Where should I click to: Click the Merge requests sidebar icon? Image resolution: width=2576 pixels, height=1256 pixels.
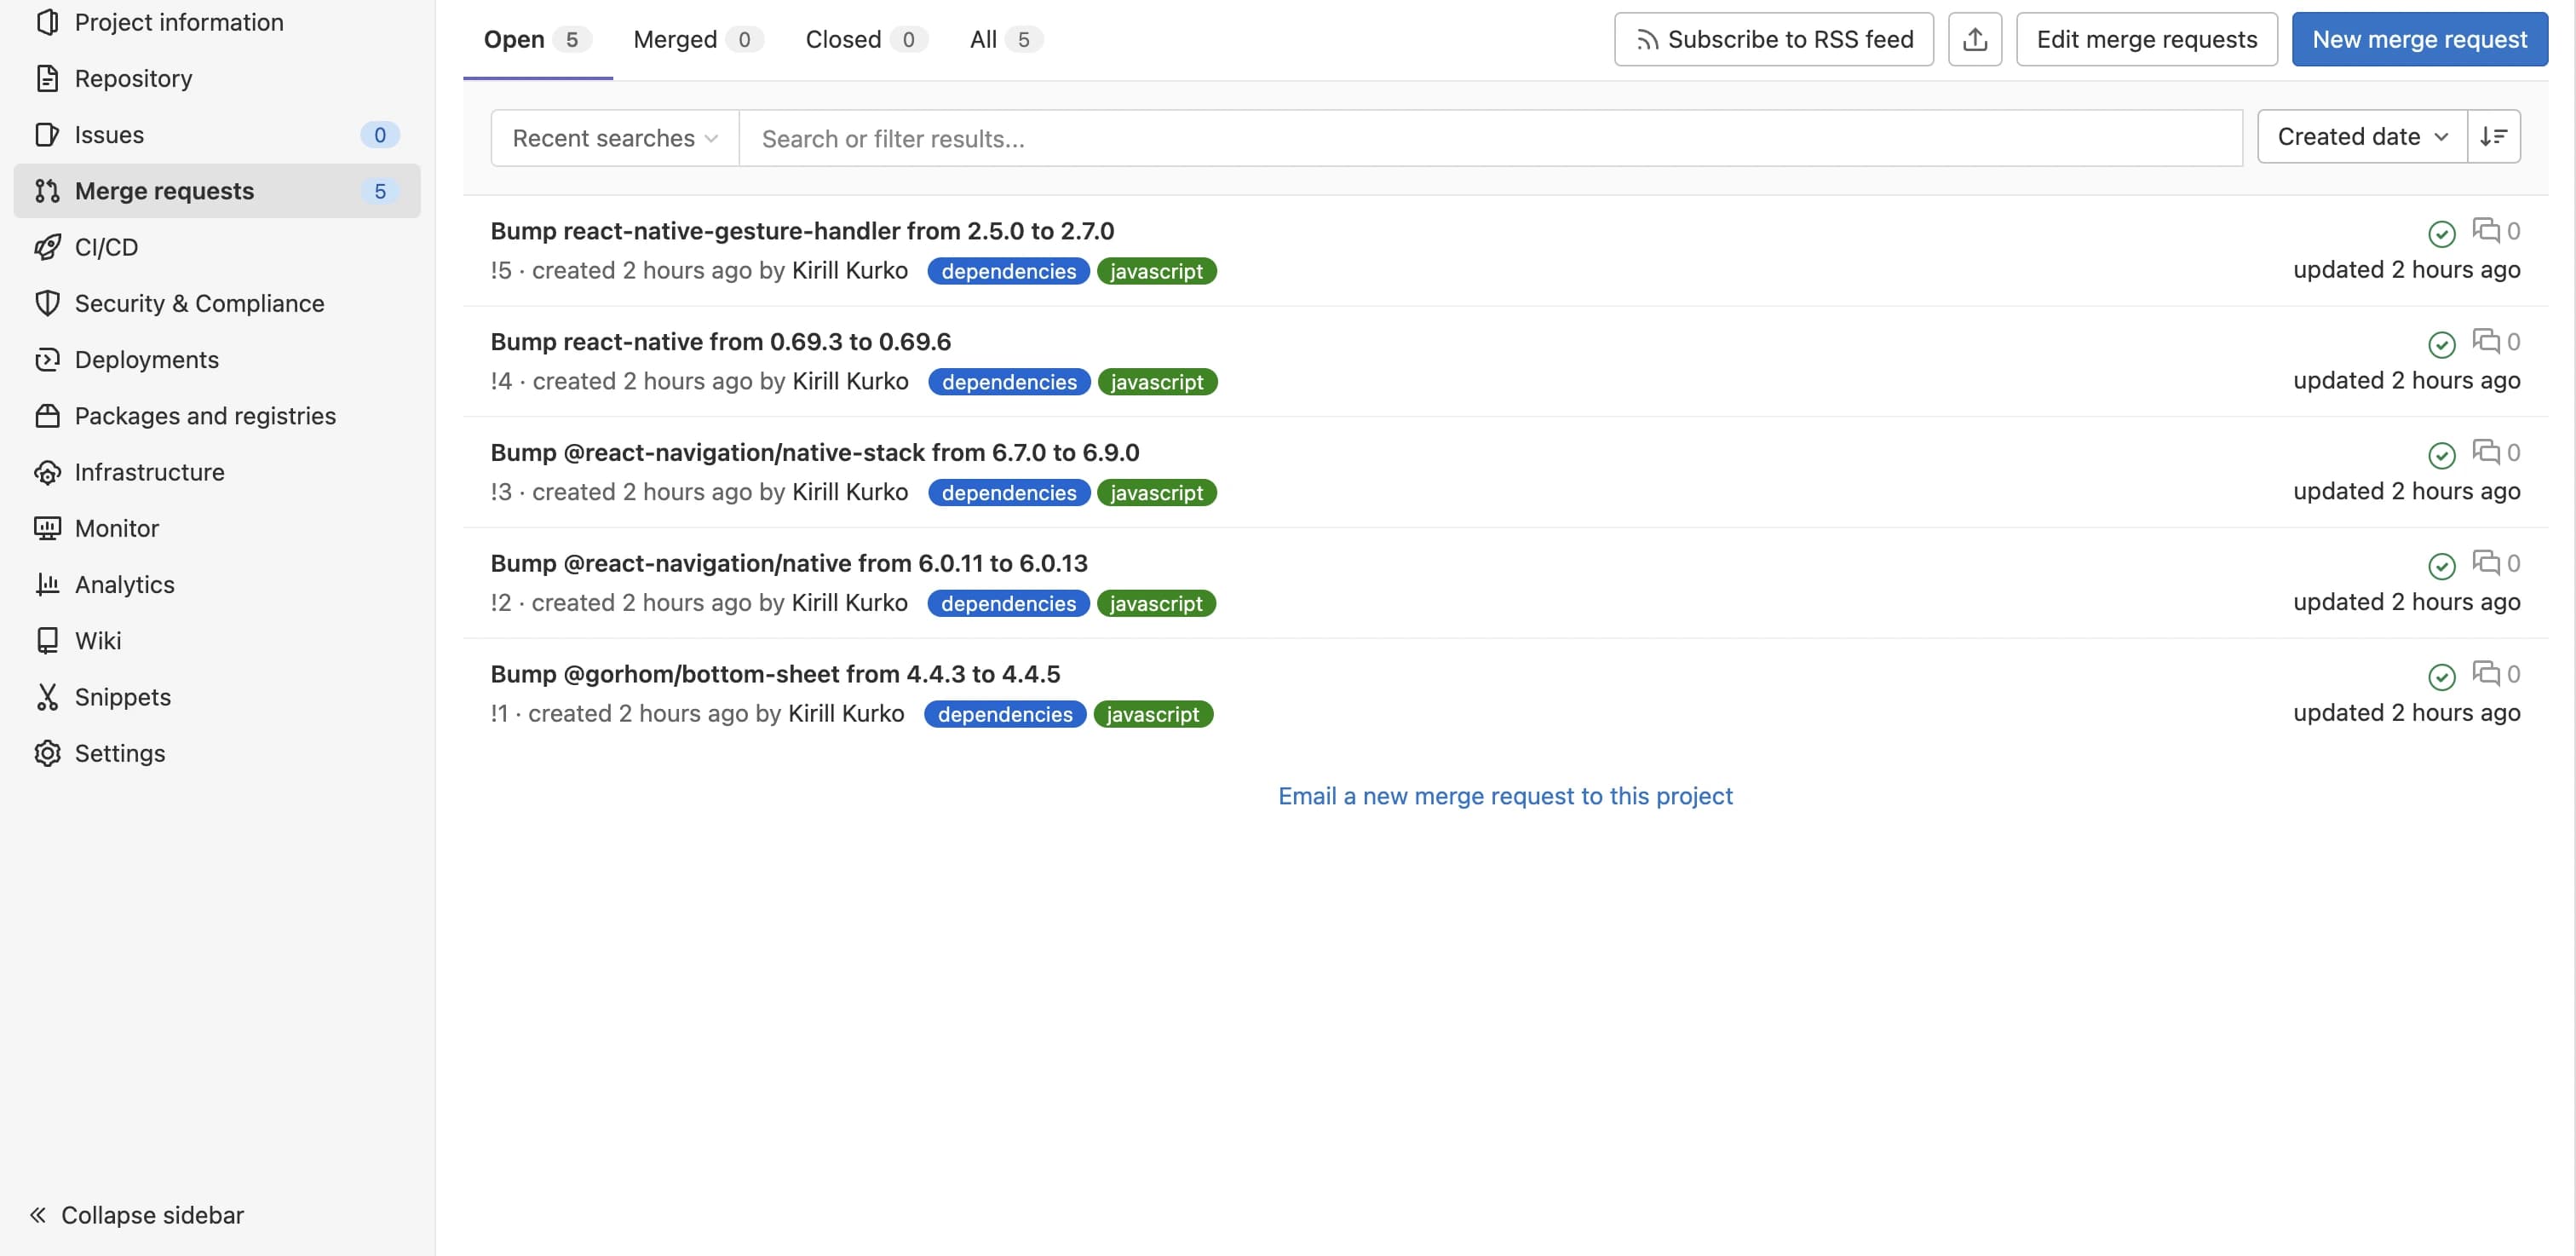click(43, 191)
